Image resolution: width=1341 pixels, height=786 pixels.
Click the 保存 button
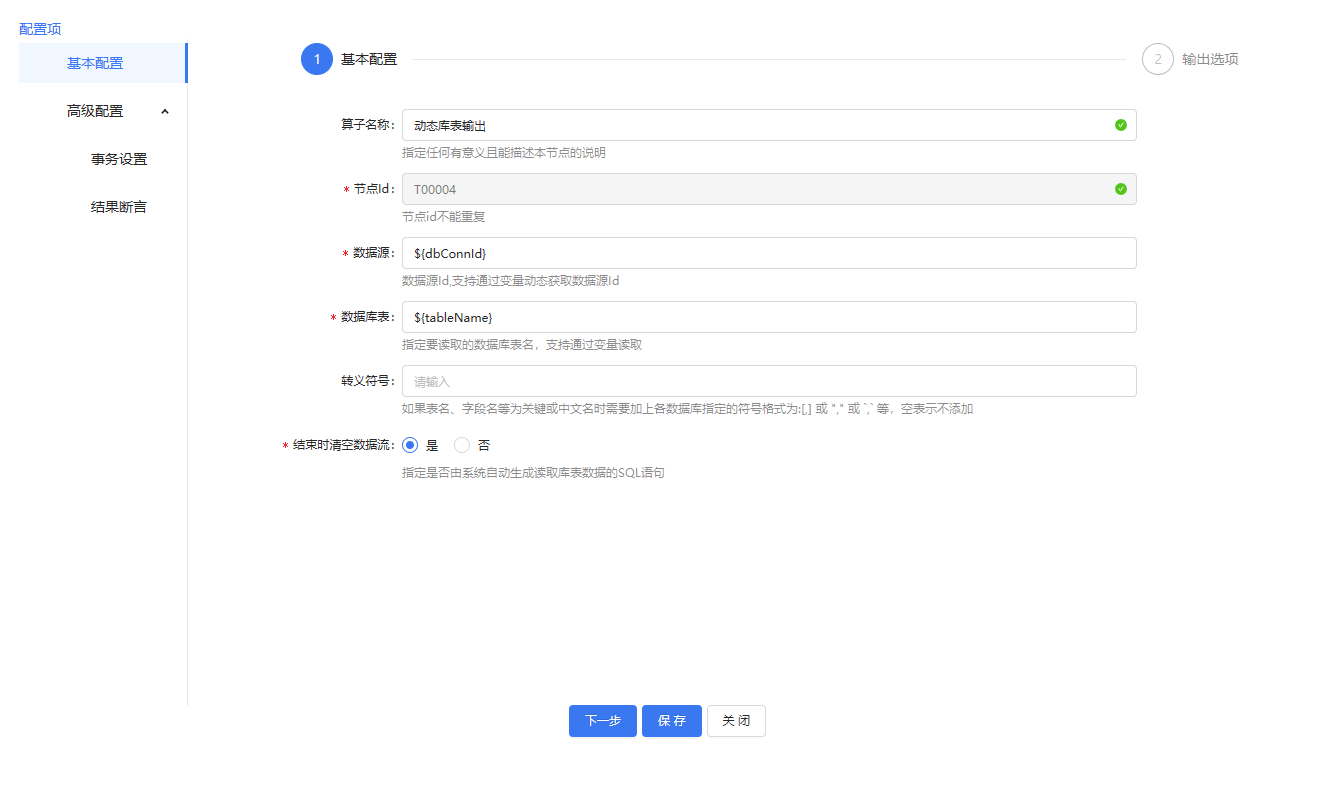click(x=671, y=721)
